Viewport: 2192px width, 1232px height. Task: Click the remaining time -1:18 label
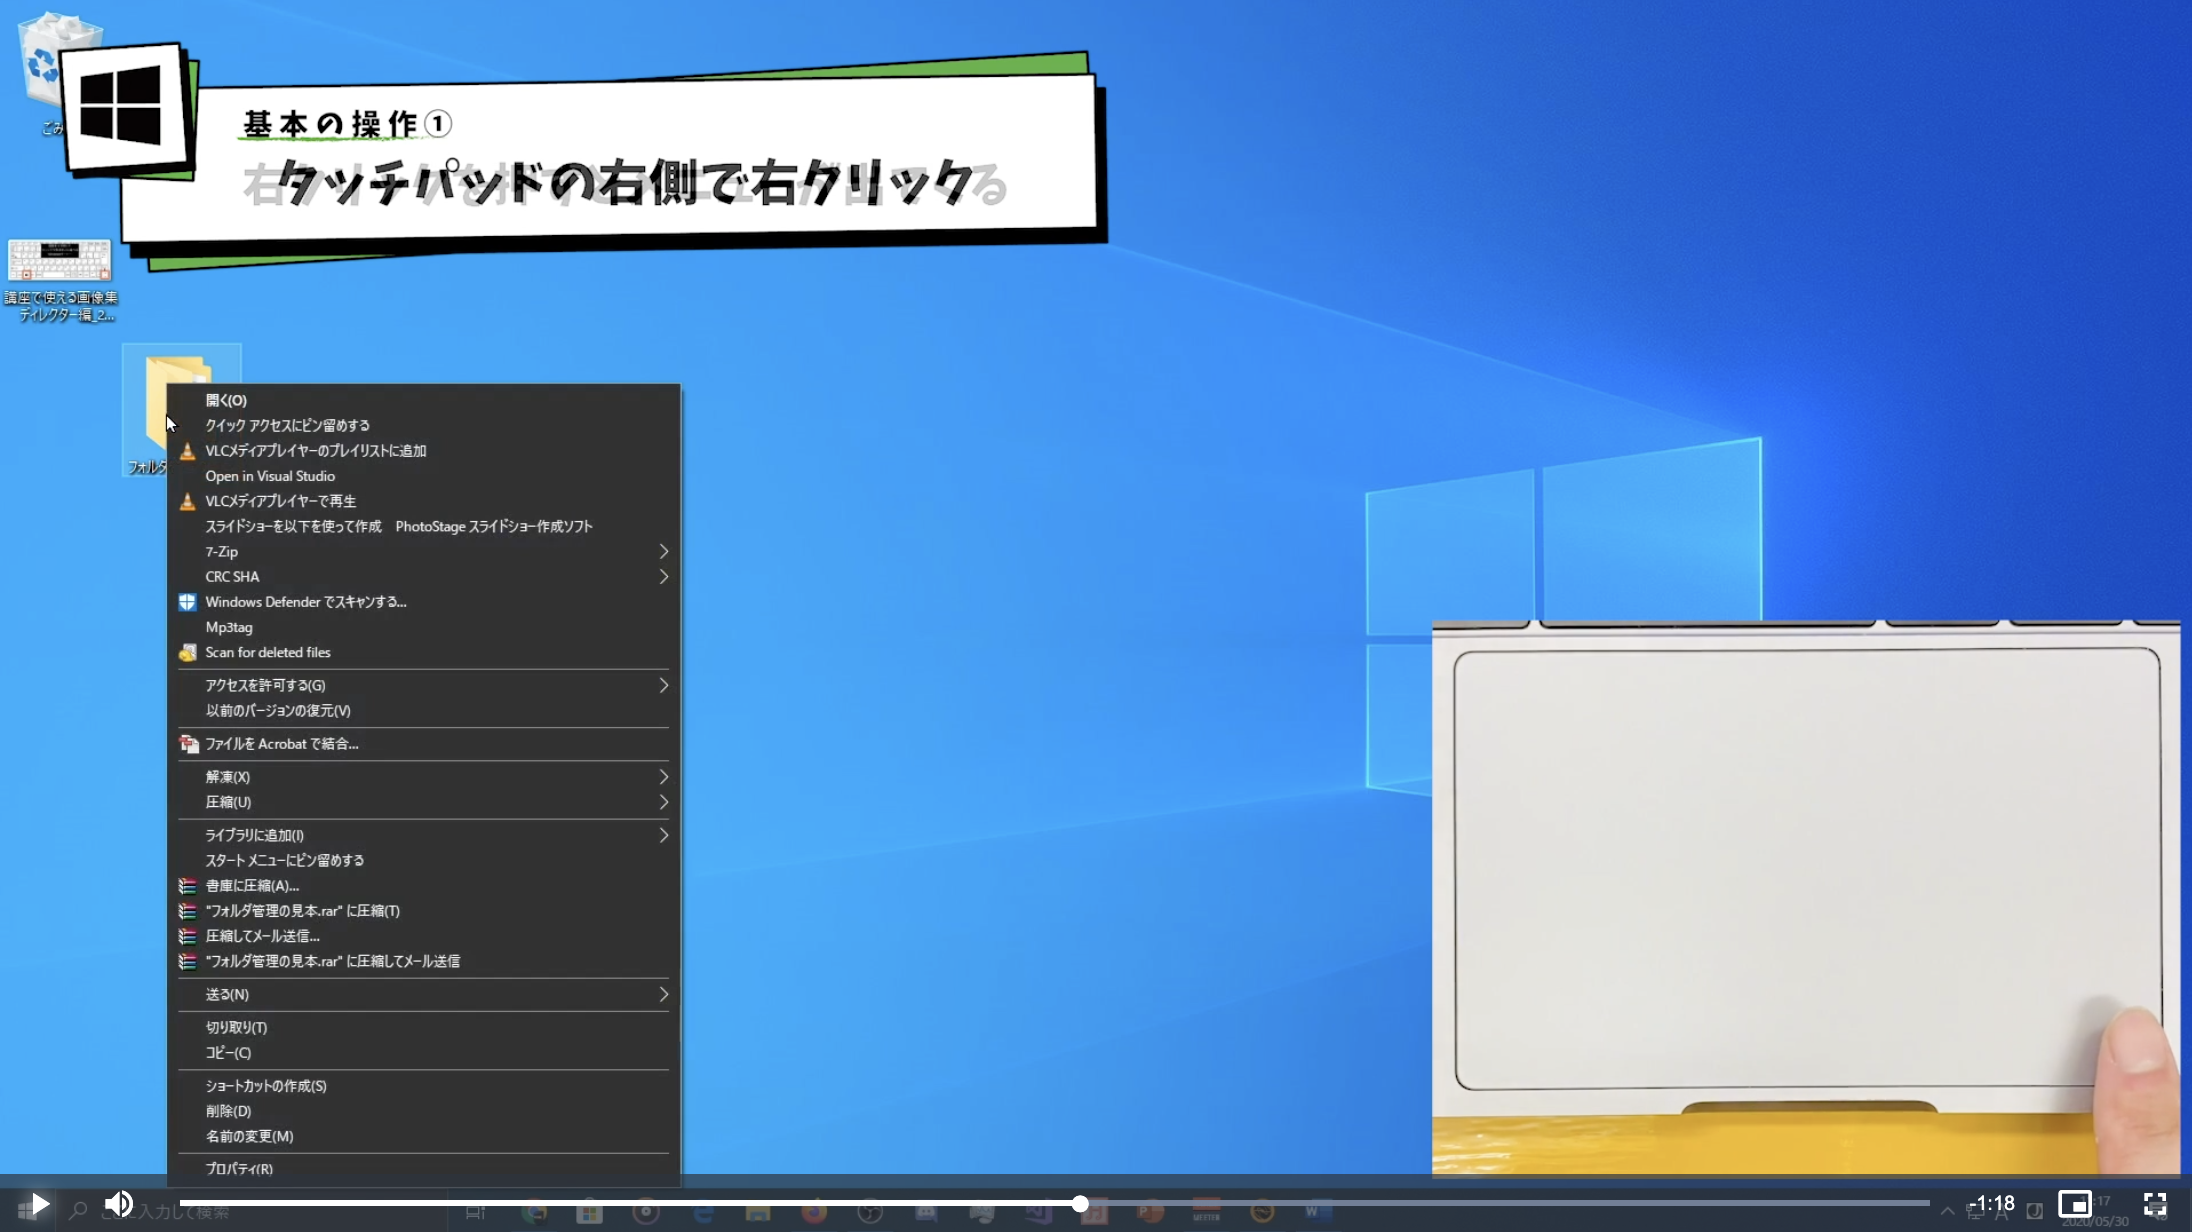(x=1992, y=1204)
